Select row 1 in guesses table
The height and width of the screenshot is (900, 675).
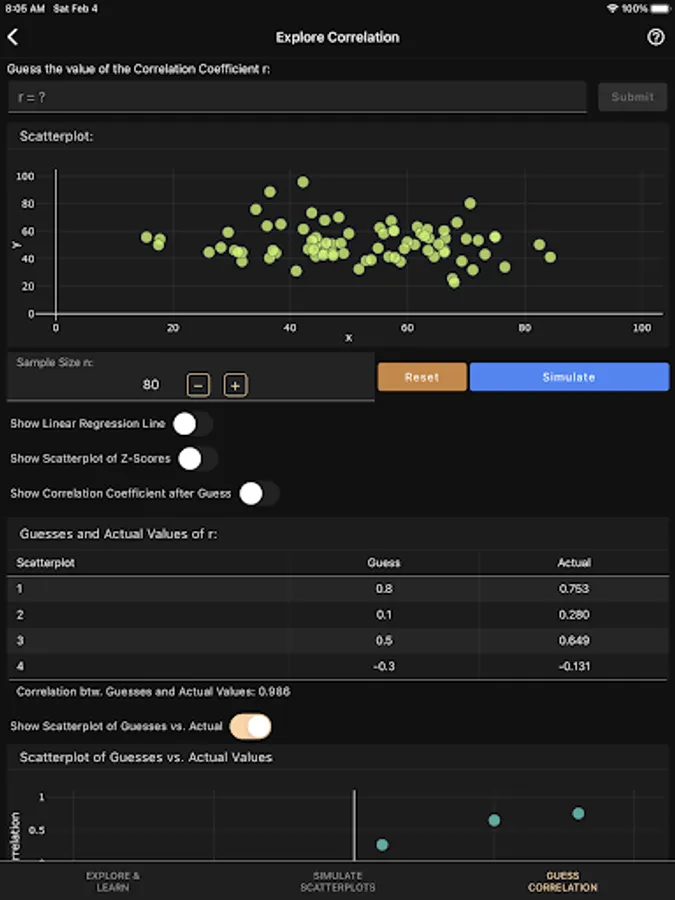pos(338,589)
